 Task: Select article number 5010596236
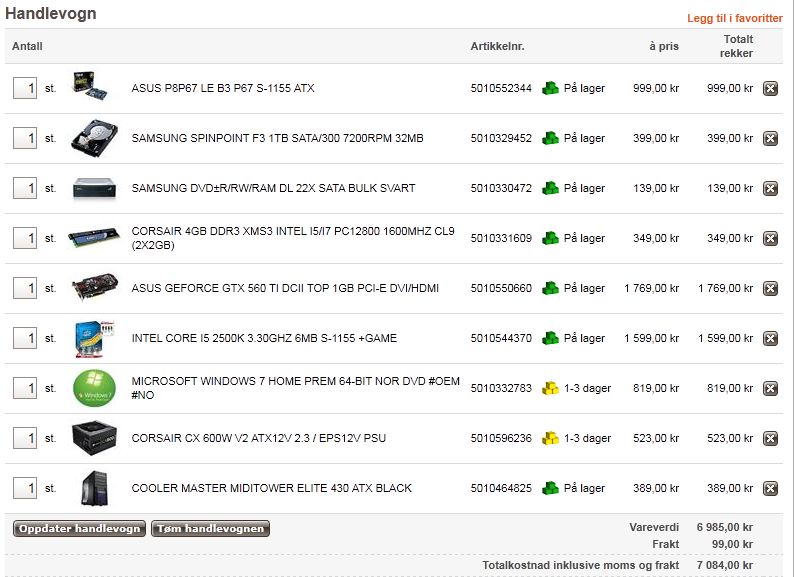501,438
